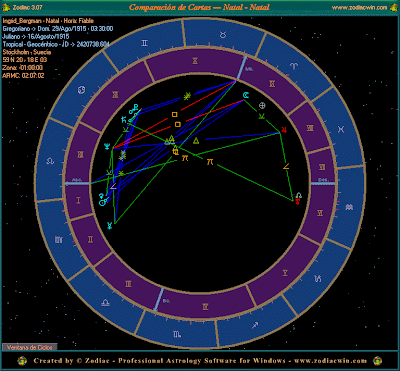Select house III segment in purple ring
400x371 pixels.
[128, 284]
